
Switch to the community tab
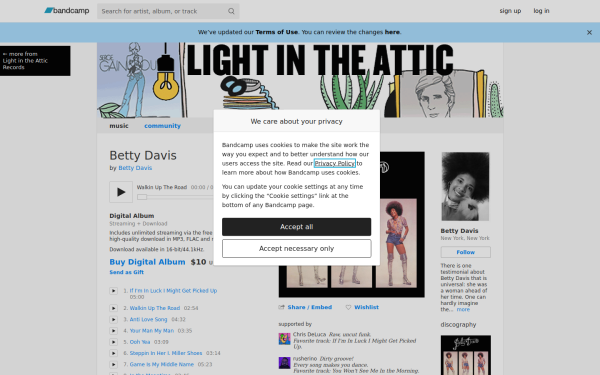[162, 126]
